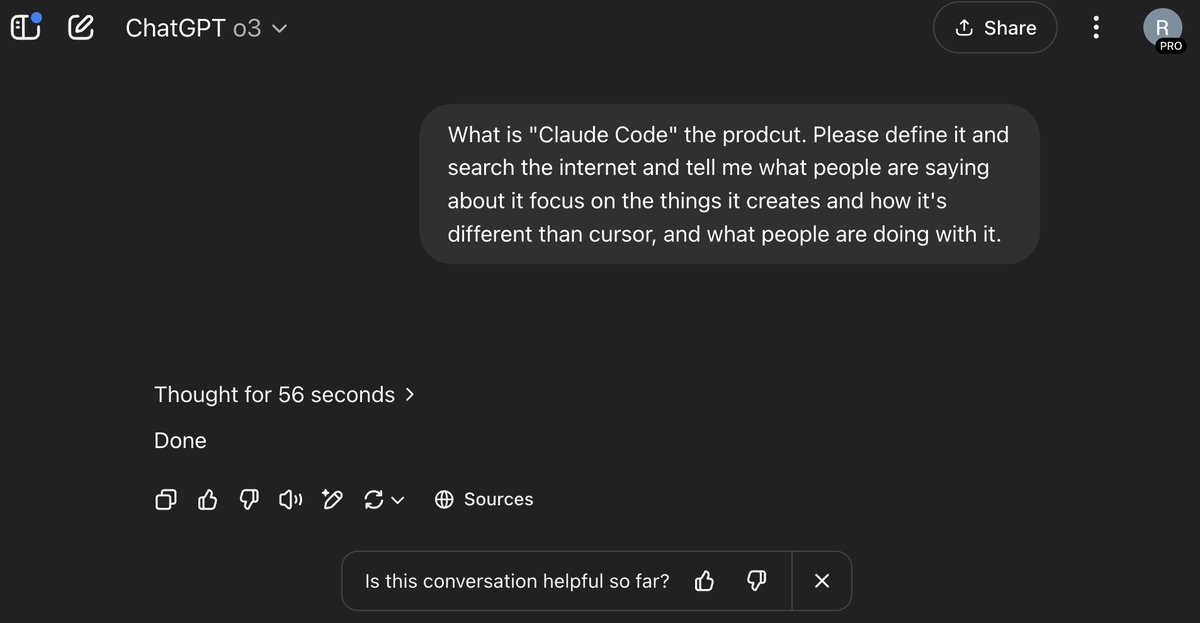1200x623 pixels.
Task: Copy the response to clipboard
Action: point(166,499)
